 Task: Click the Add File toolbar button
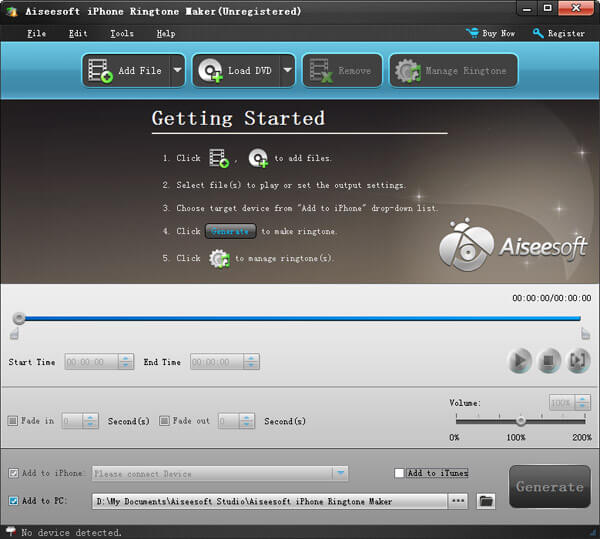coord(126,70)
